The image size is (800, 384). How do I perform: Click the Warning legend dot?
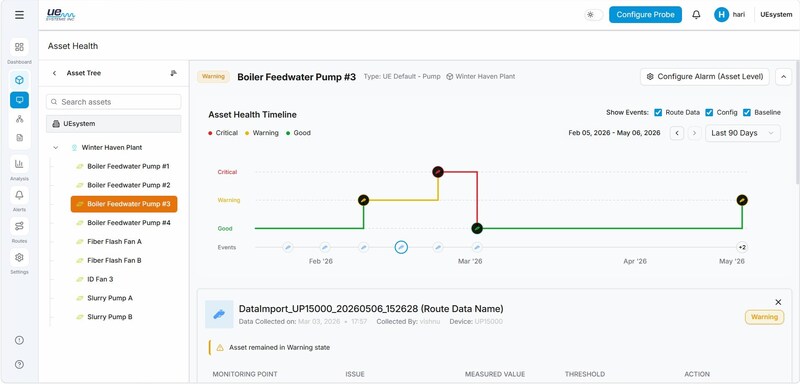pos(247,133)
